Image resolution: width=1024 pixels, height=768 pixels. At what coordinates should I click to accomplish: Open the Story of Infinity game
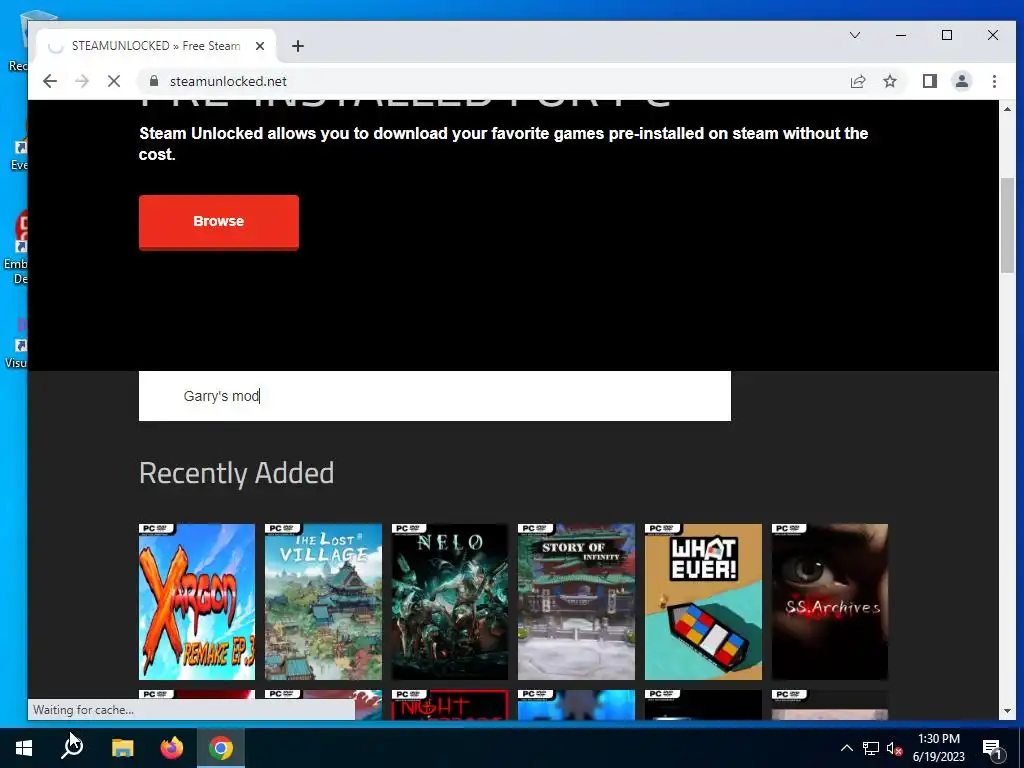pyautogui.click(x=576, y=601)
